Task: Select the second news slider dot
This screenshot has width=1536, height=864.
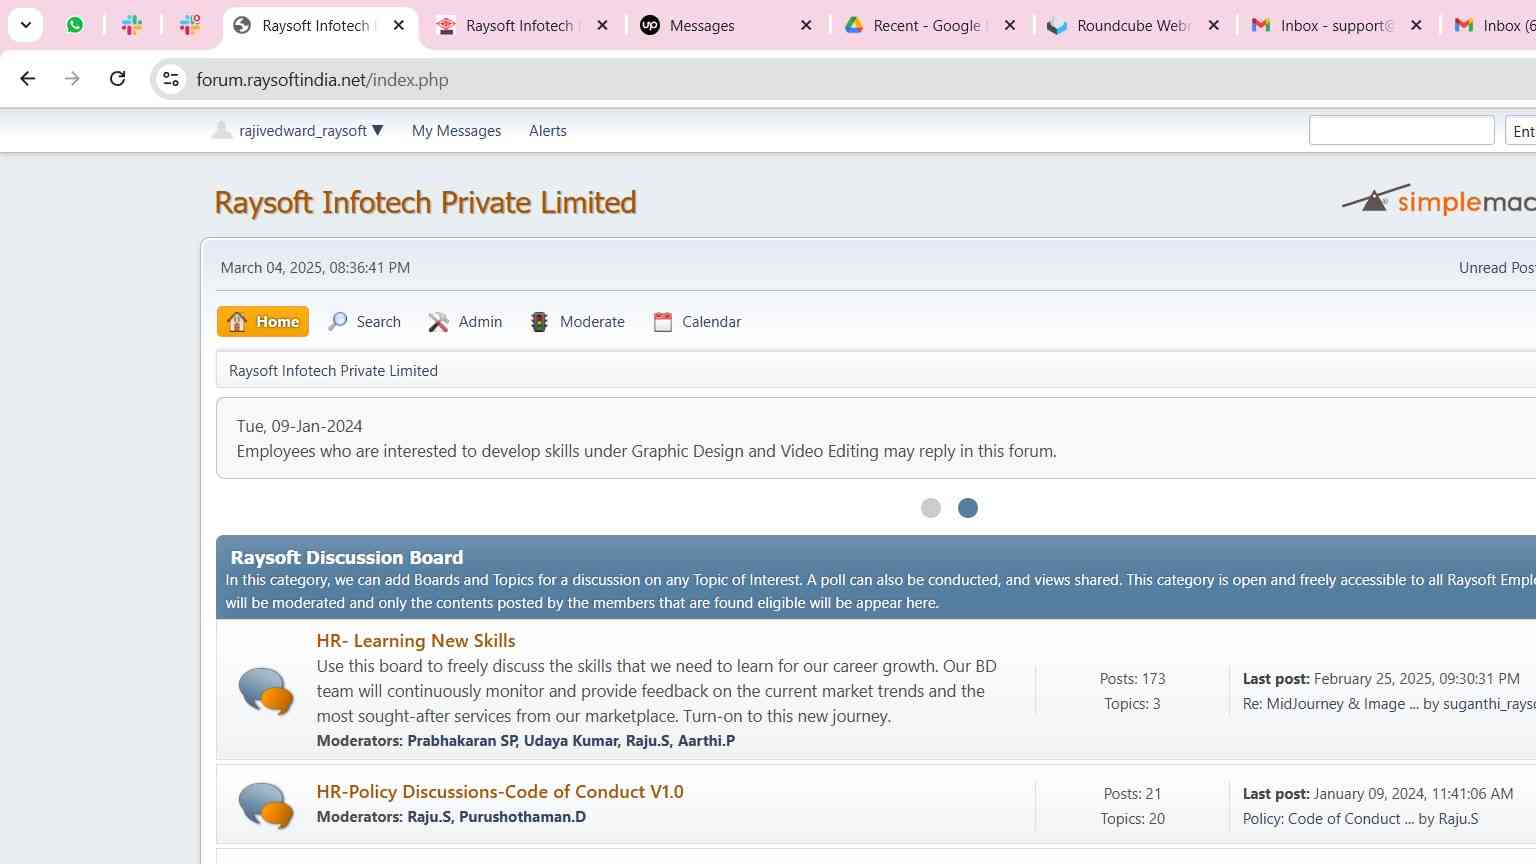Action: coord(968,508)
